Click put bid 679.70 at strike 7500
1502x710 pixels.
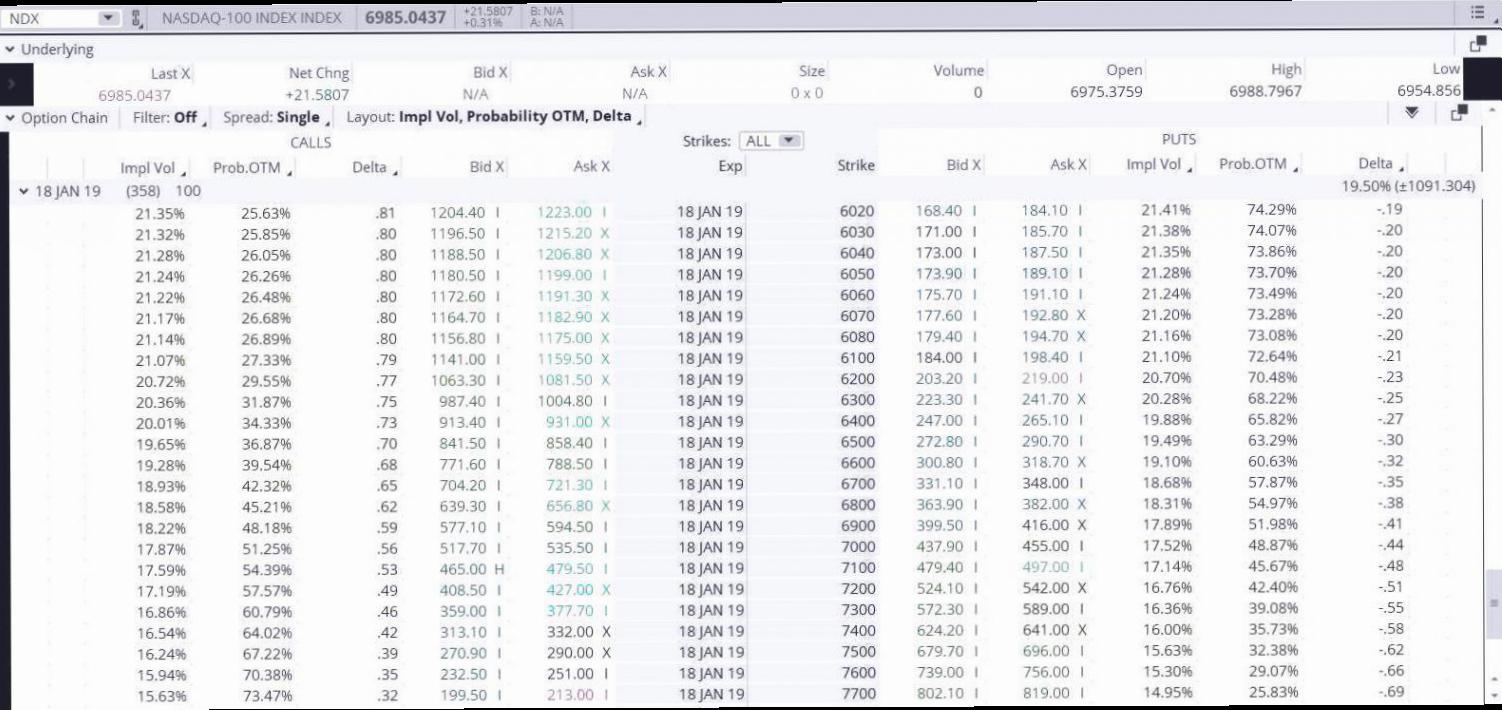pos(939,651)
